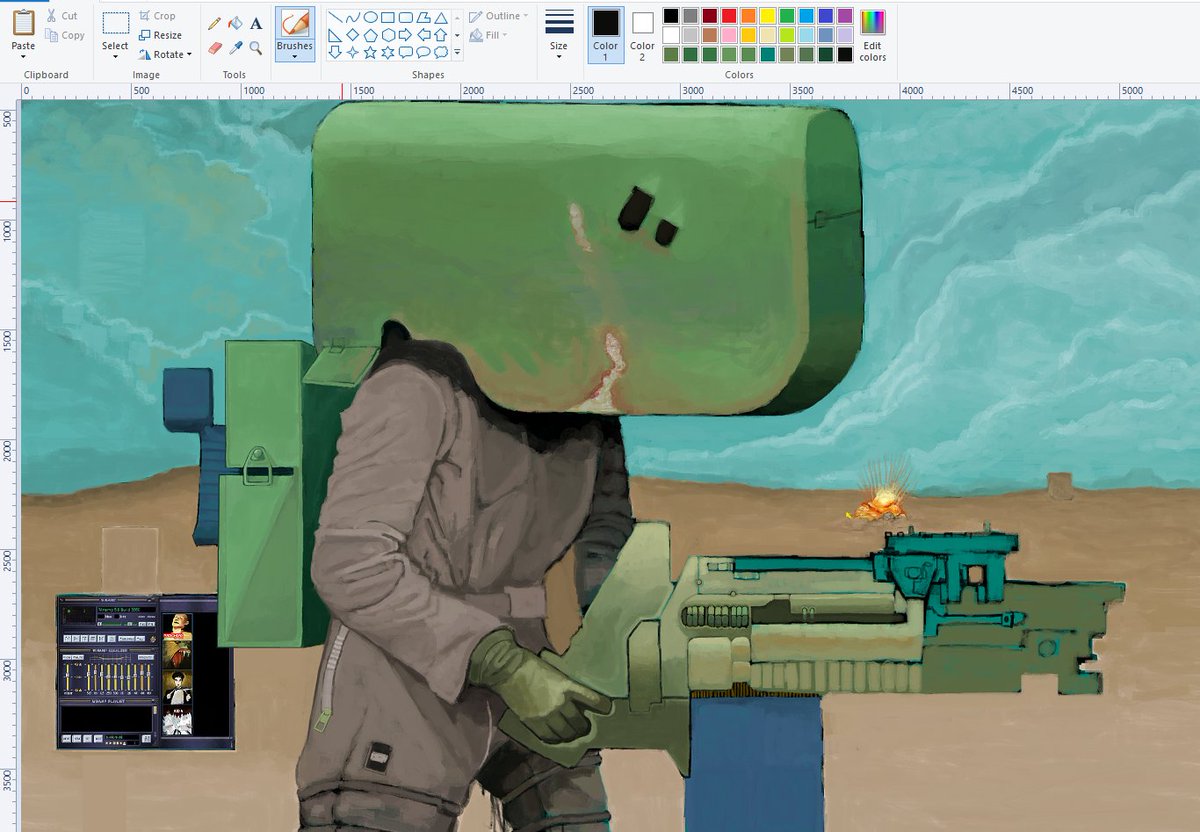Select the Color picker eyedropper tool
The width and height of the screenshot is (1200, 832).
235,47
